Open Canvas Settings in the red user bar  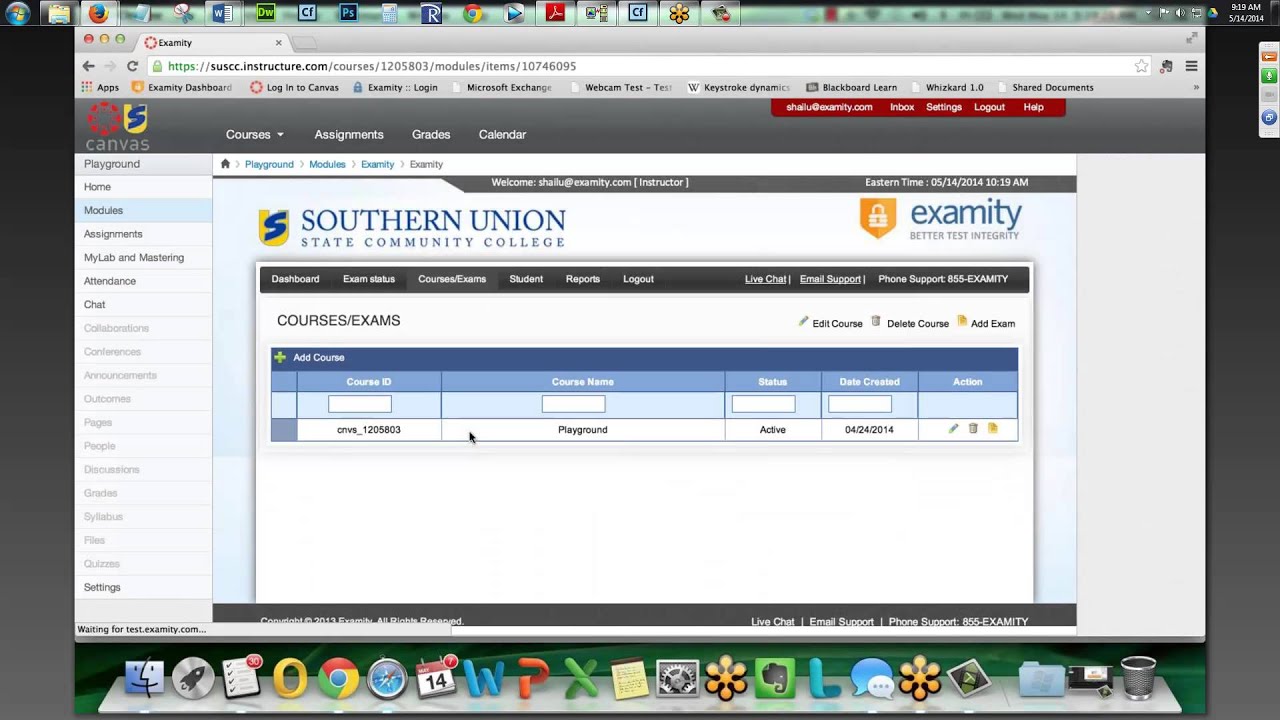(x=944, y=107)
